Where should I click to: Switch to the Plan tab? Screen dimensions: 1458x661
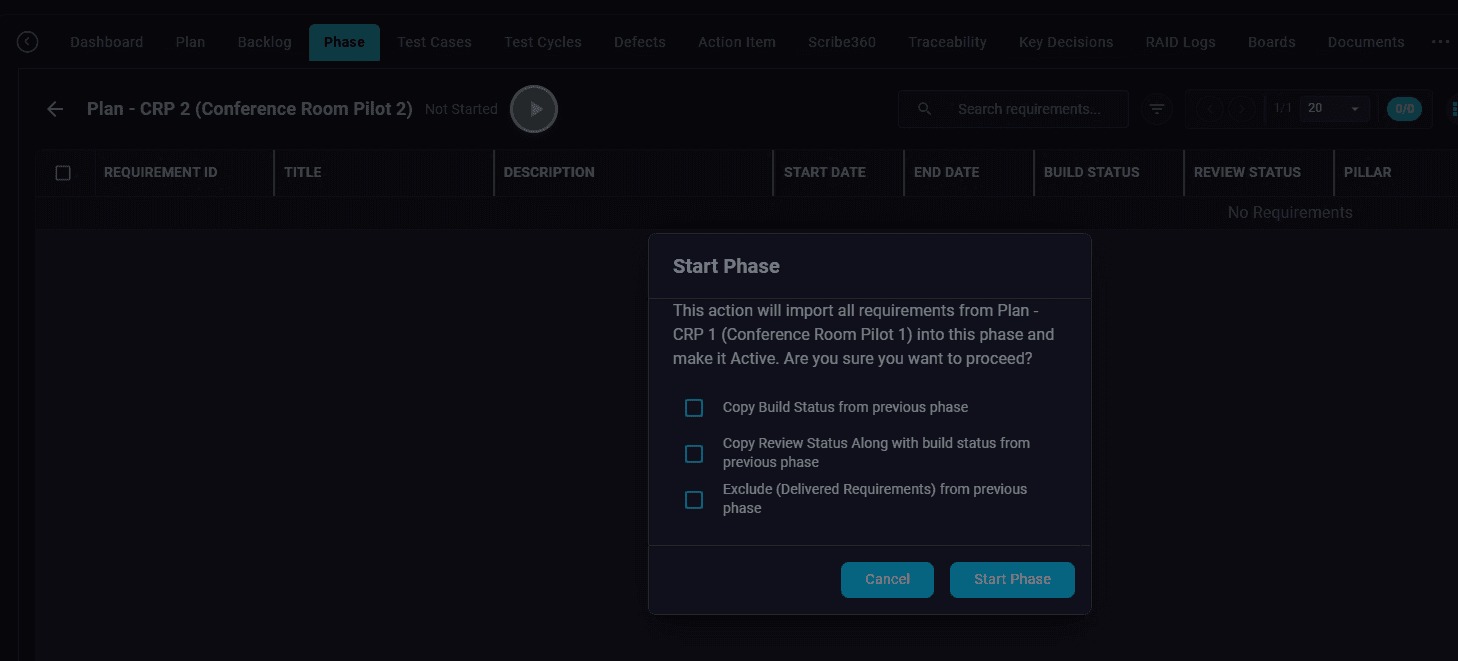point(190,42)
